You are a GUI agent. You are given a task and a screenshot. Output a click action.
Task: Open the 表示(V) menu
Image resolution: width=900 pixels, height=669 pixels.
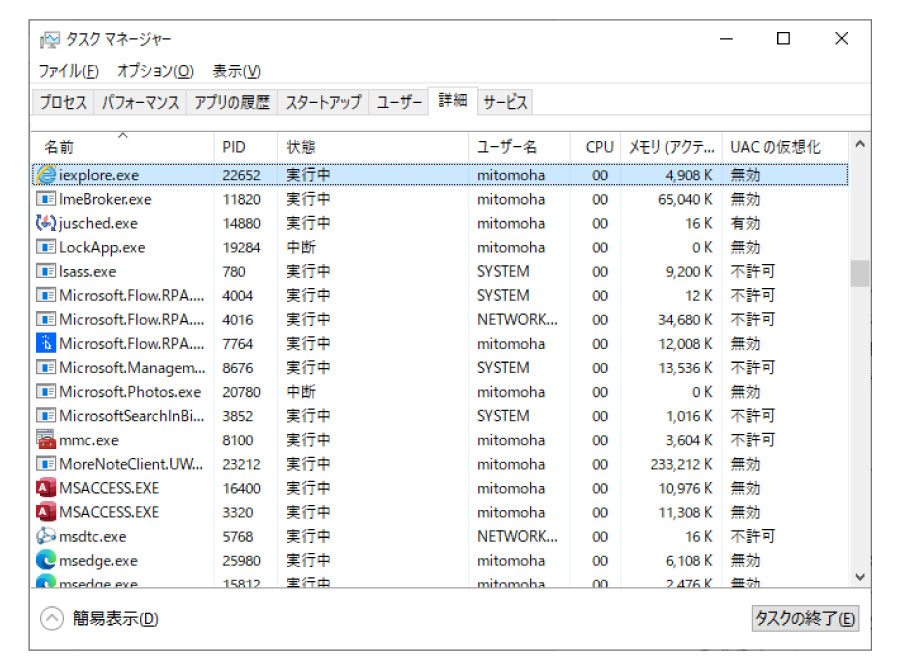pyautogui.click(x=236, y=71)
